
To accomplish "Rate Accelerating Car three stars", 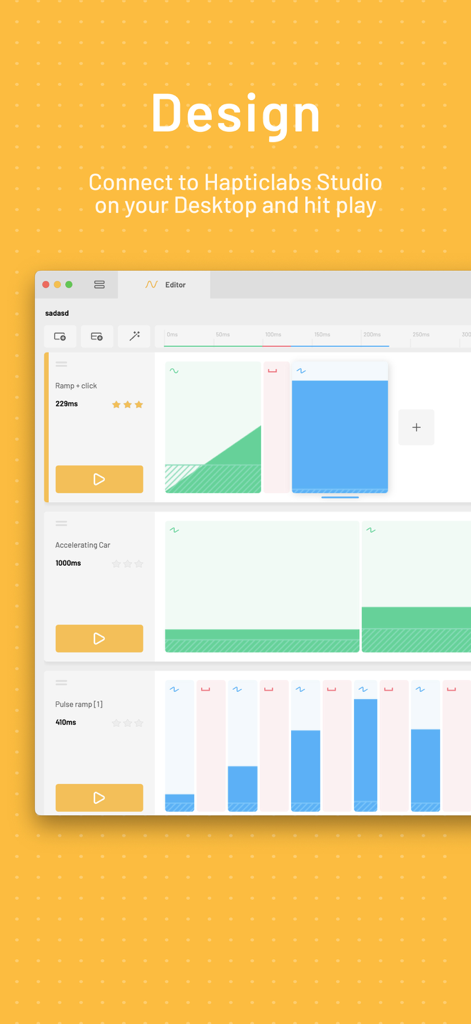I will pyautogui.click(x=138, y=564).
